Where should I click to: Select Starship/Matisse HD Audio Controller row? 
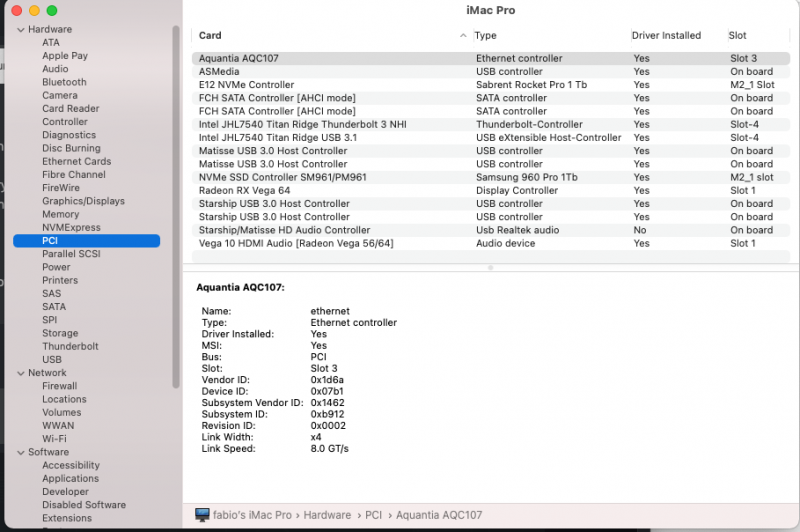[x=491, y=230]
